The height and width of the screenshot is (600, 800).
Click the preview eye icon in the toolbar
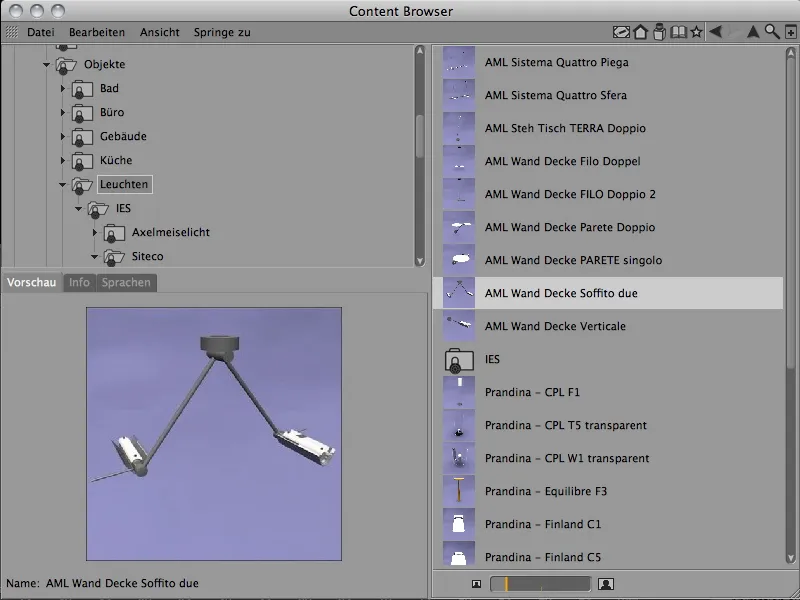[621, 32]
